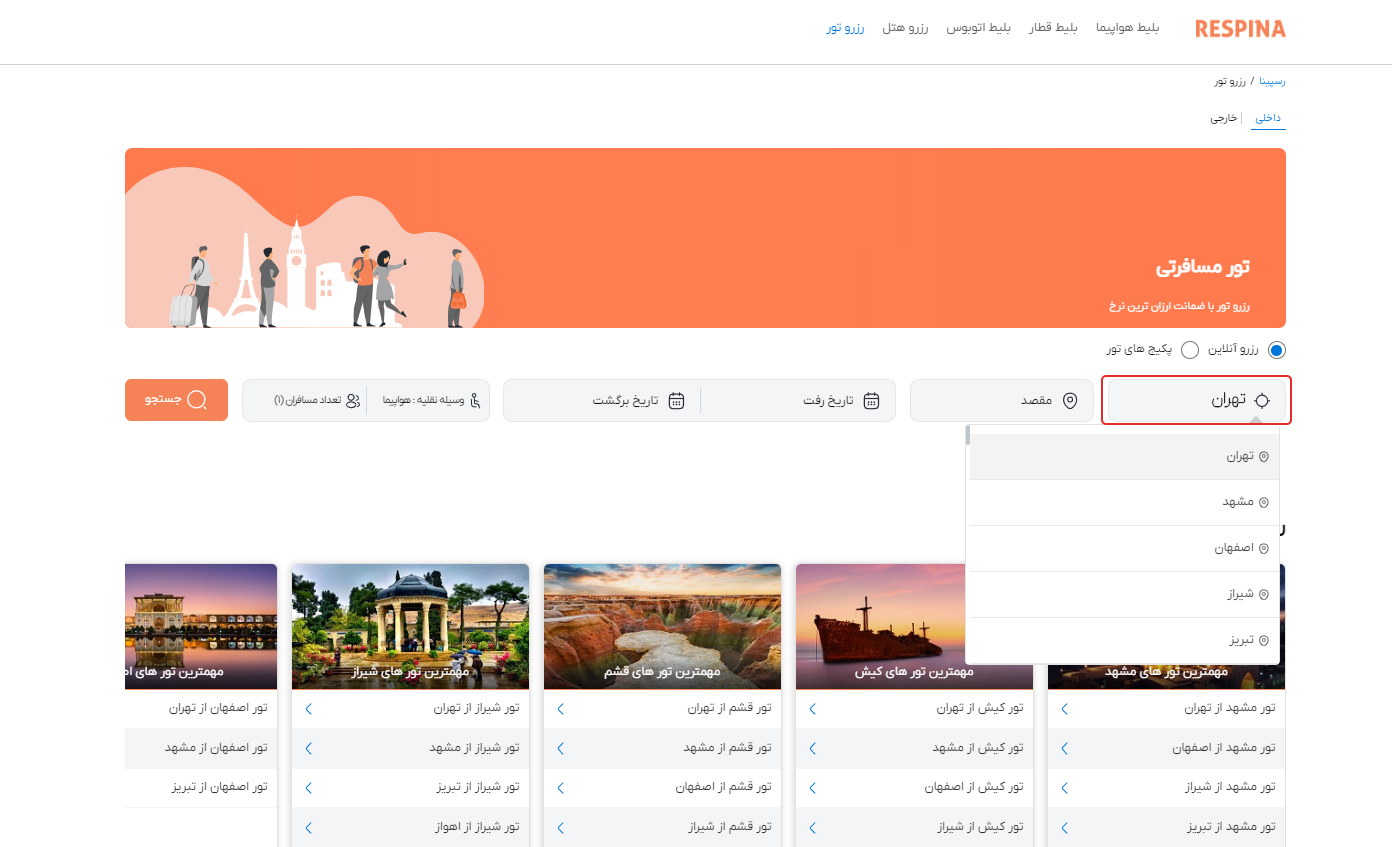Open the مقصد destination dropdown
The width and height of the screenshot is (1392, 847).
1000,400
